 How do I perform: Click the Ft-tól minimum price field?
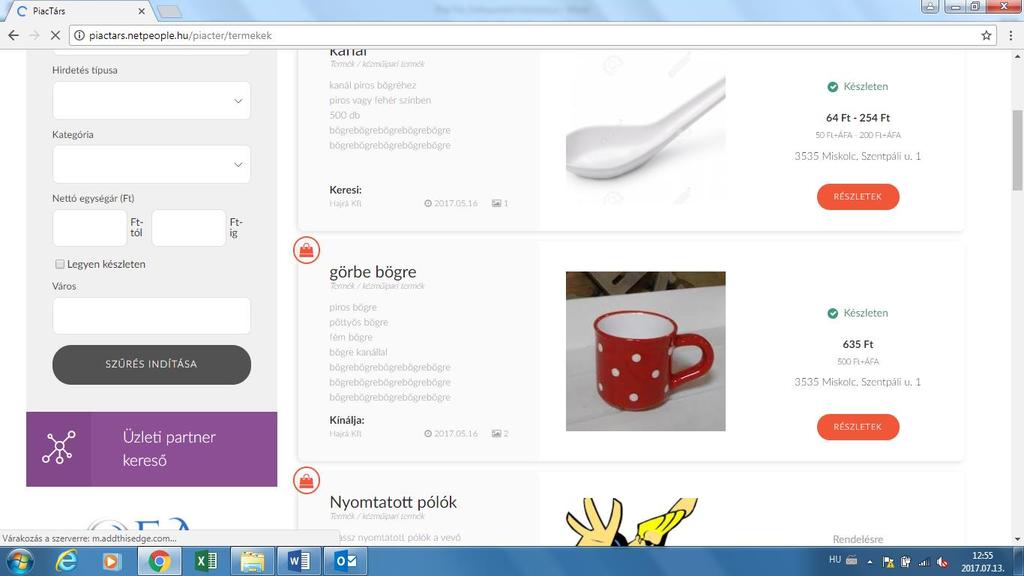coord(89,228)
